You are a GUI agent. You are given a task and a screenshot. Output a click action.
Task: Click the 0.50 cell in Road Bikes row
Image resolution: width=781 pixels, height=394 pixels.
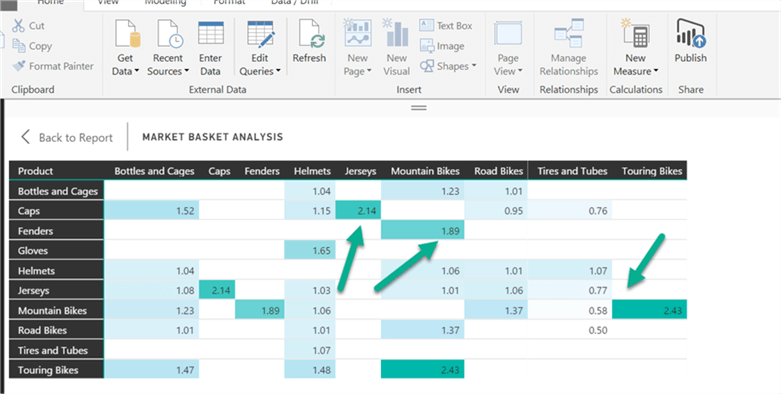tap(570, 330)
